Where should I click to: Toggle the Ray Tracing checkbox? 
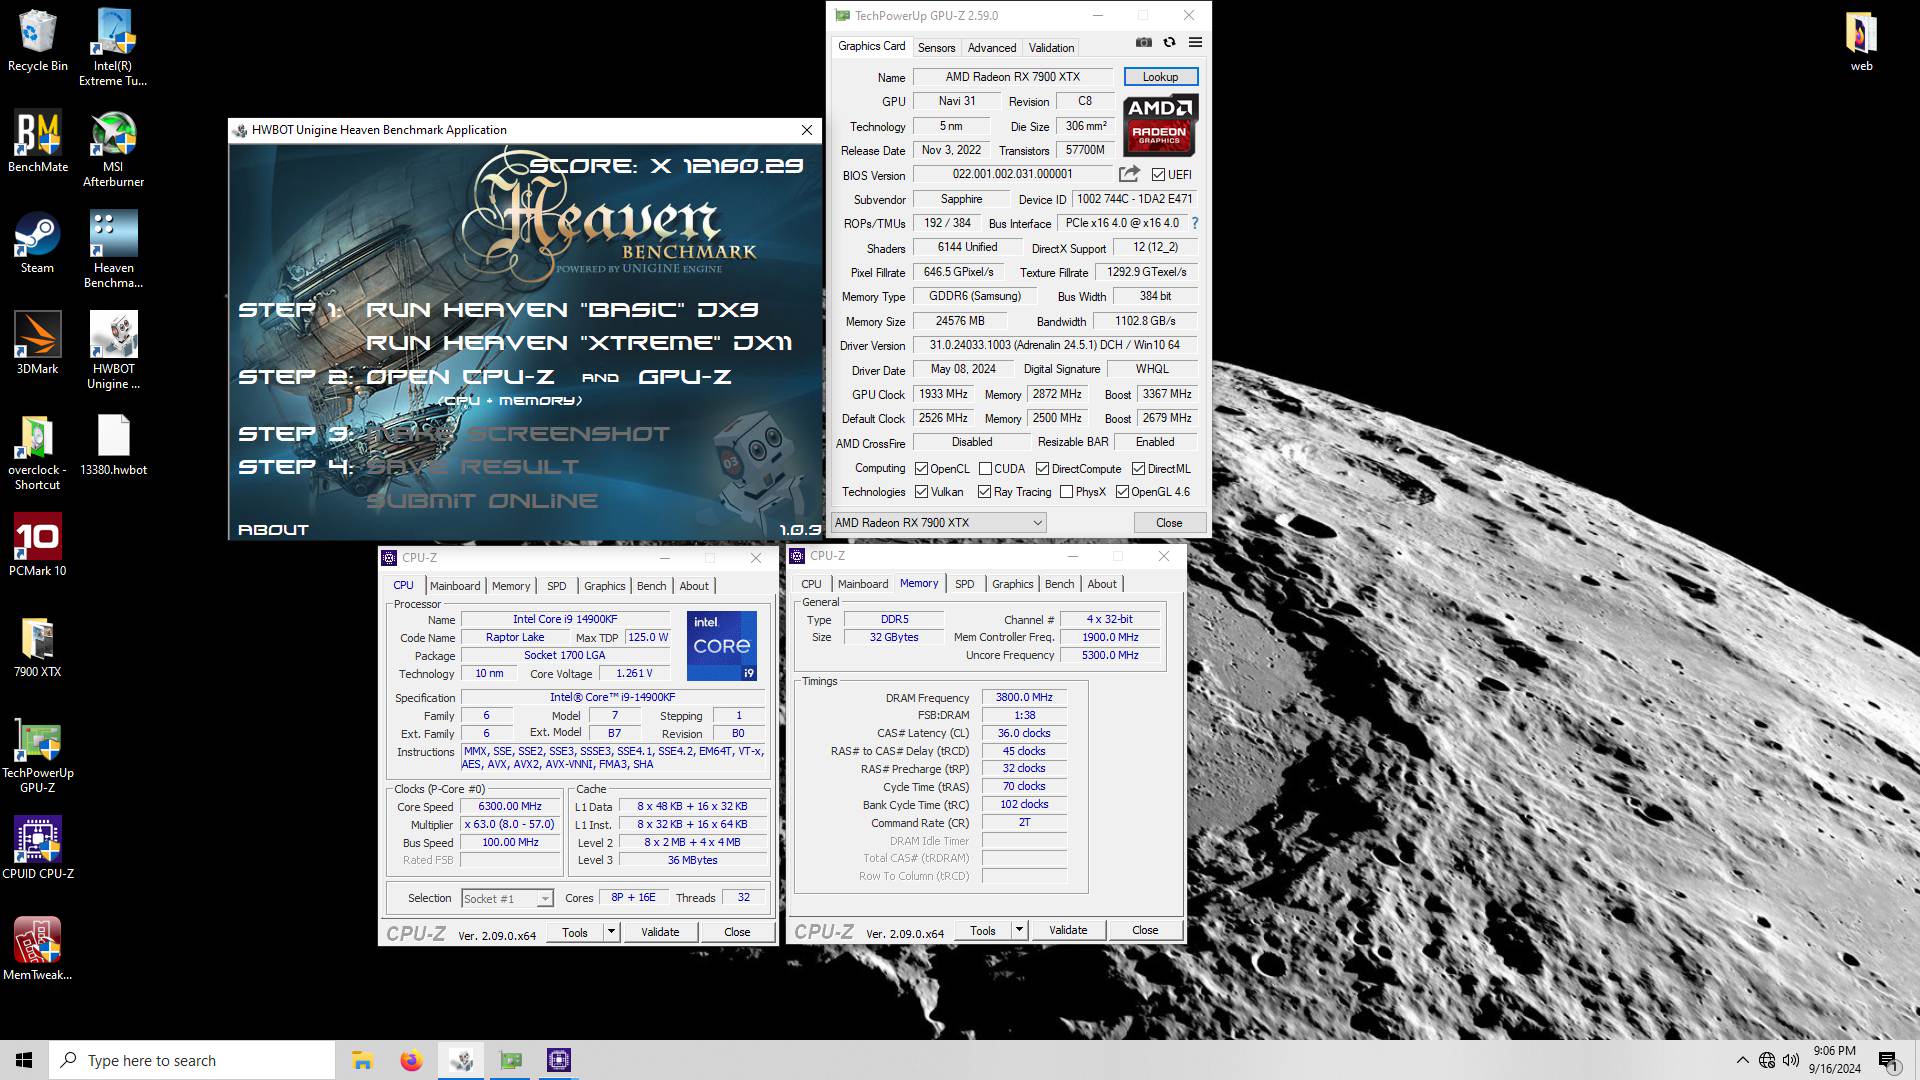pos(984,492)
